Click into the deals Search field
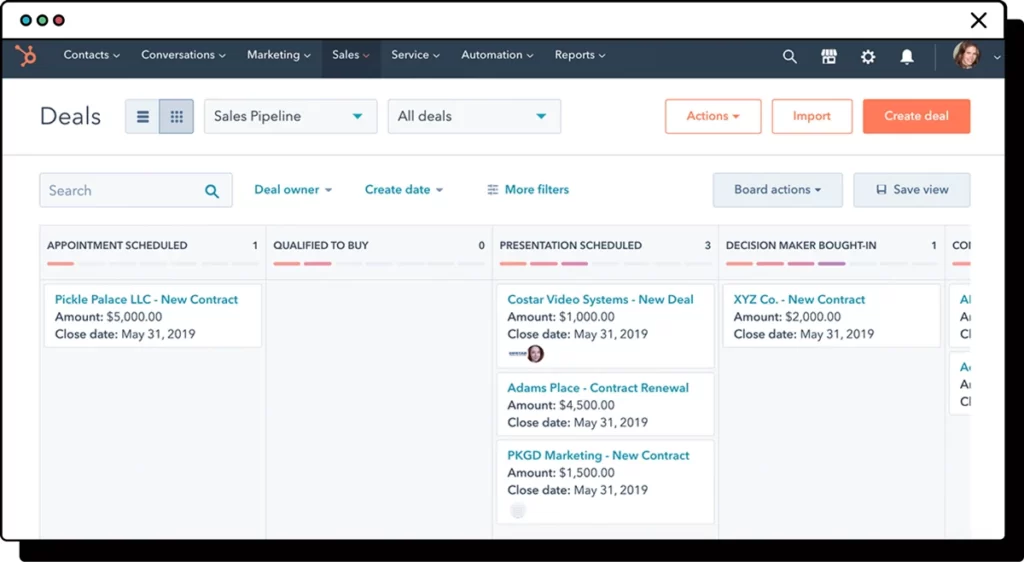 tap(120, 191)
